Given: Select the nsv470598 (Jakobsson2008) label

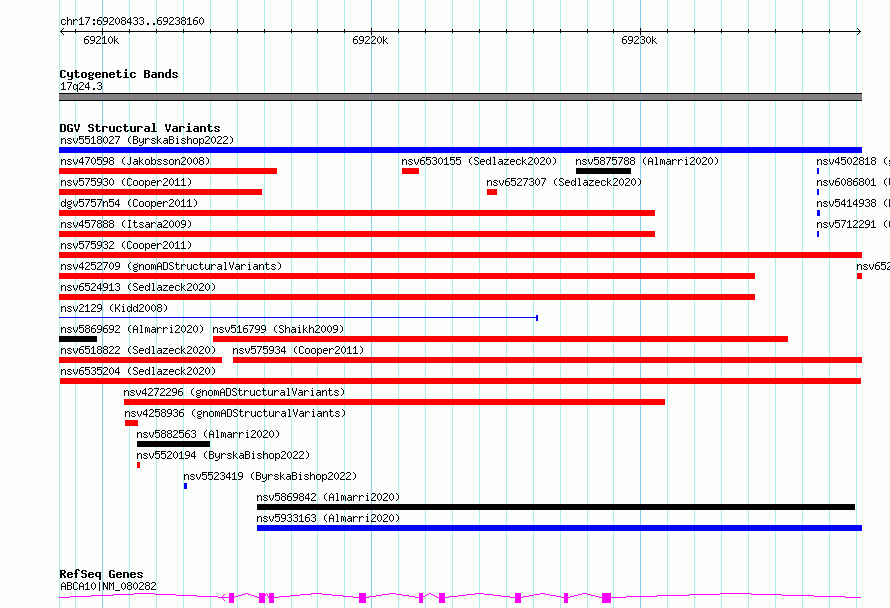Looking at the screenshot, I should pyautogui.click(x=135, y=161).
